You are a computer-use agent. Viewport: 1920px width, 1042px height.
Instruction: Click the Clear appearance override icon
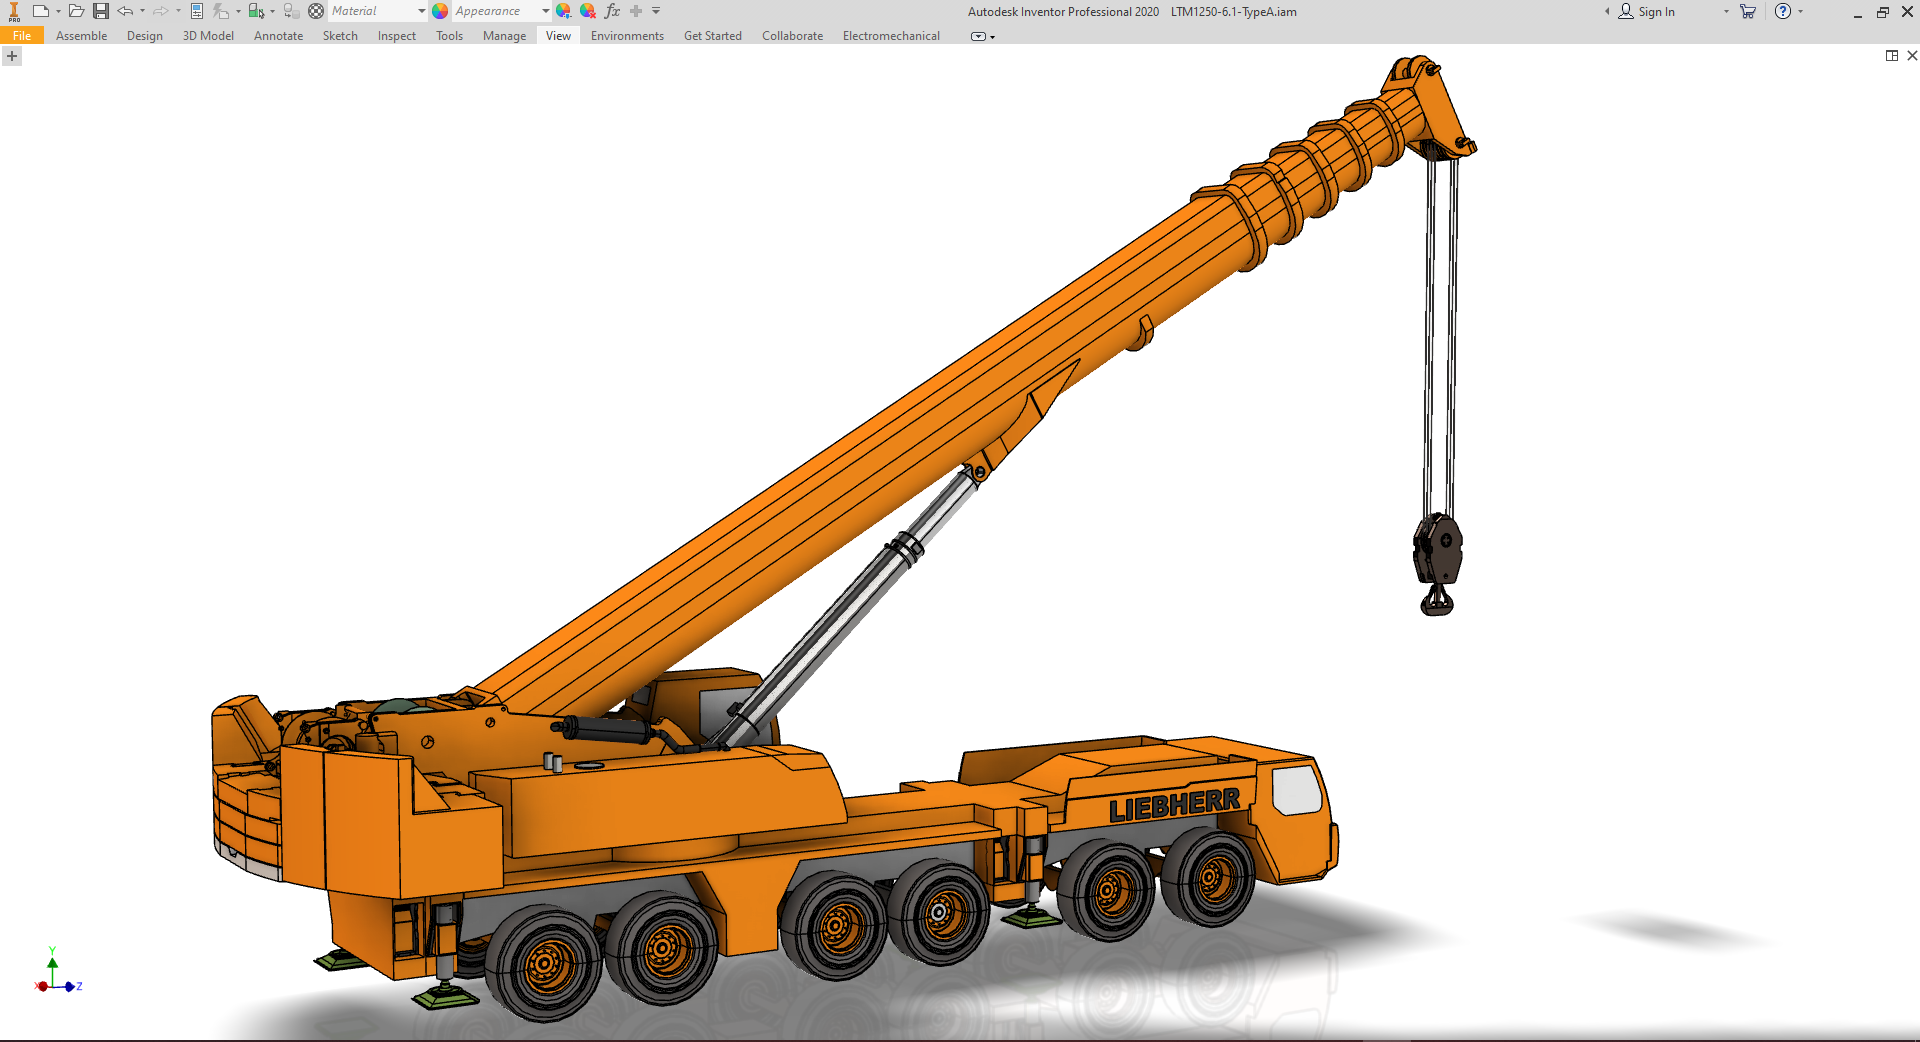pyautogui.click(x=588, y=11)
